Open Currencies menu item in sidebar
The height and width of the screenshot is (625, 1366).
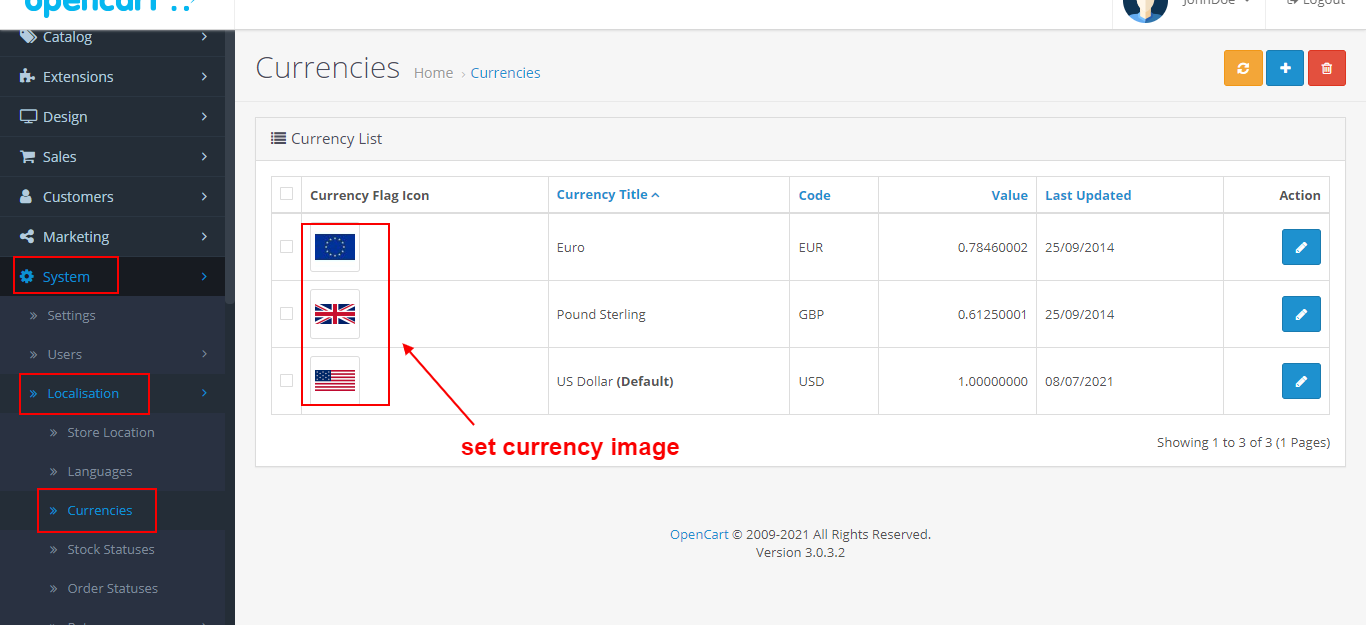[x=100, y=510]
